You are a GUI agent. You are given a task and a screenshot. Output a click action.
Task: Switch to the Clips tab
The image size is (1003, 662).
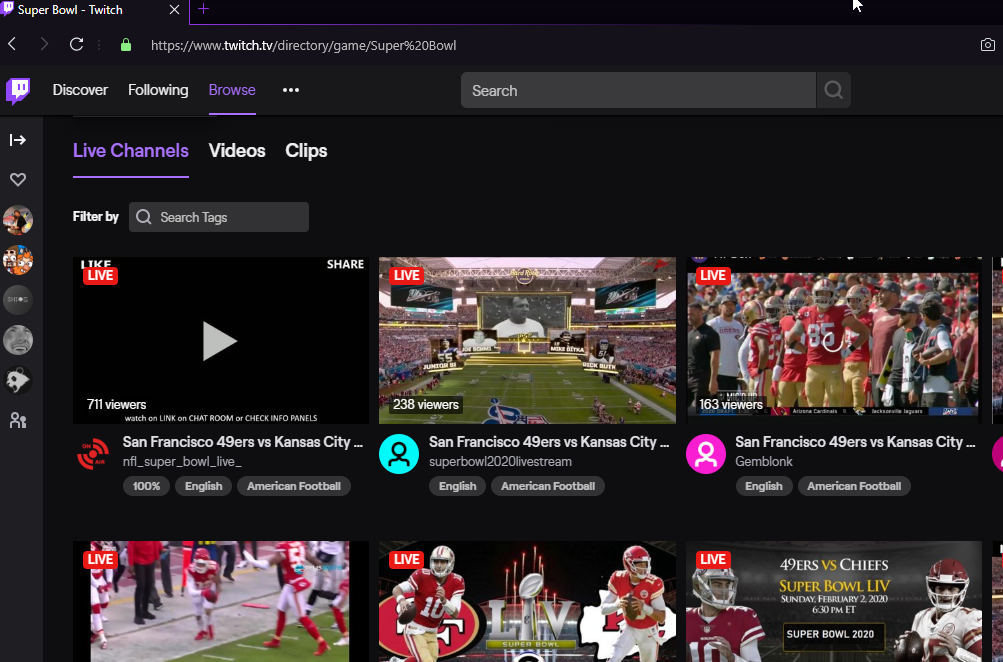(306, 151)
